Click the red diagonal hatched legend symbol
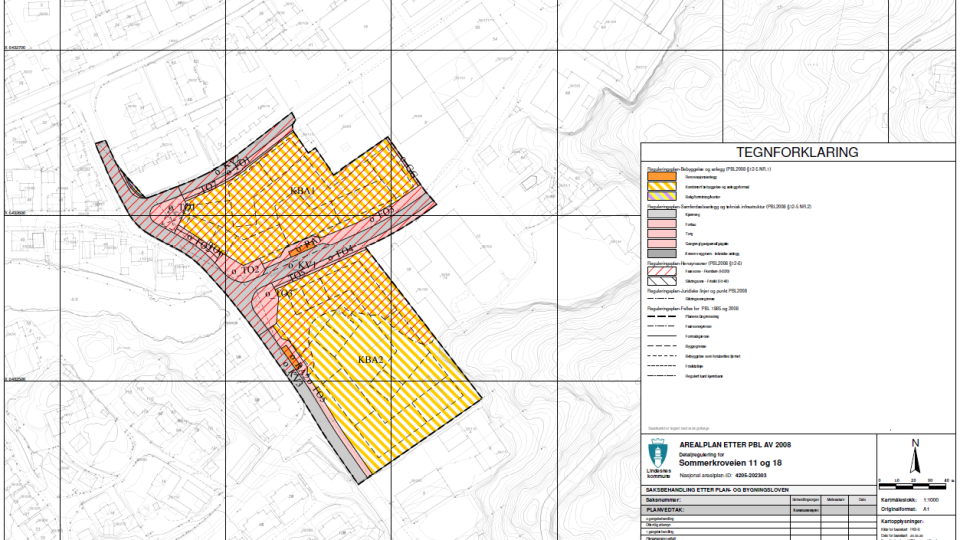Image resolution: width=960 pixels, height=540 pixels. [663, 269]
